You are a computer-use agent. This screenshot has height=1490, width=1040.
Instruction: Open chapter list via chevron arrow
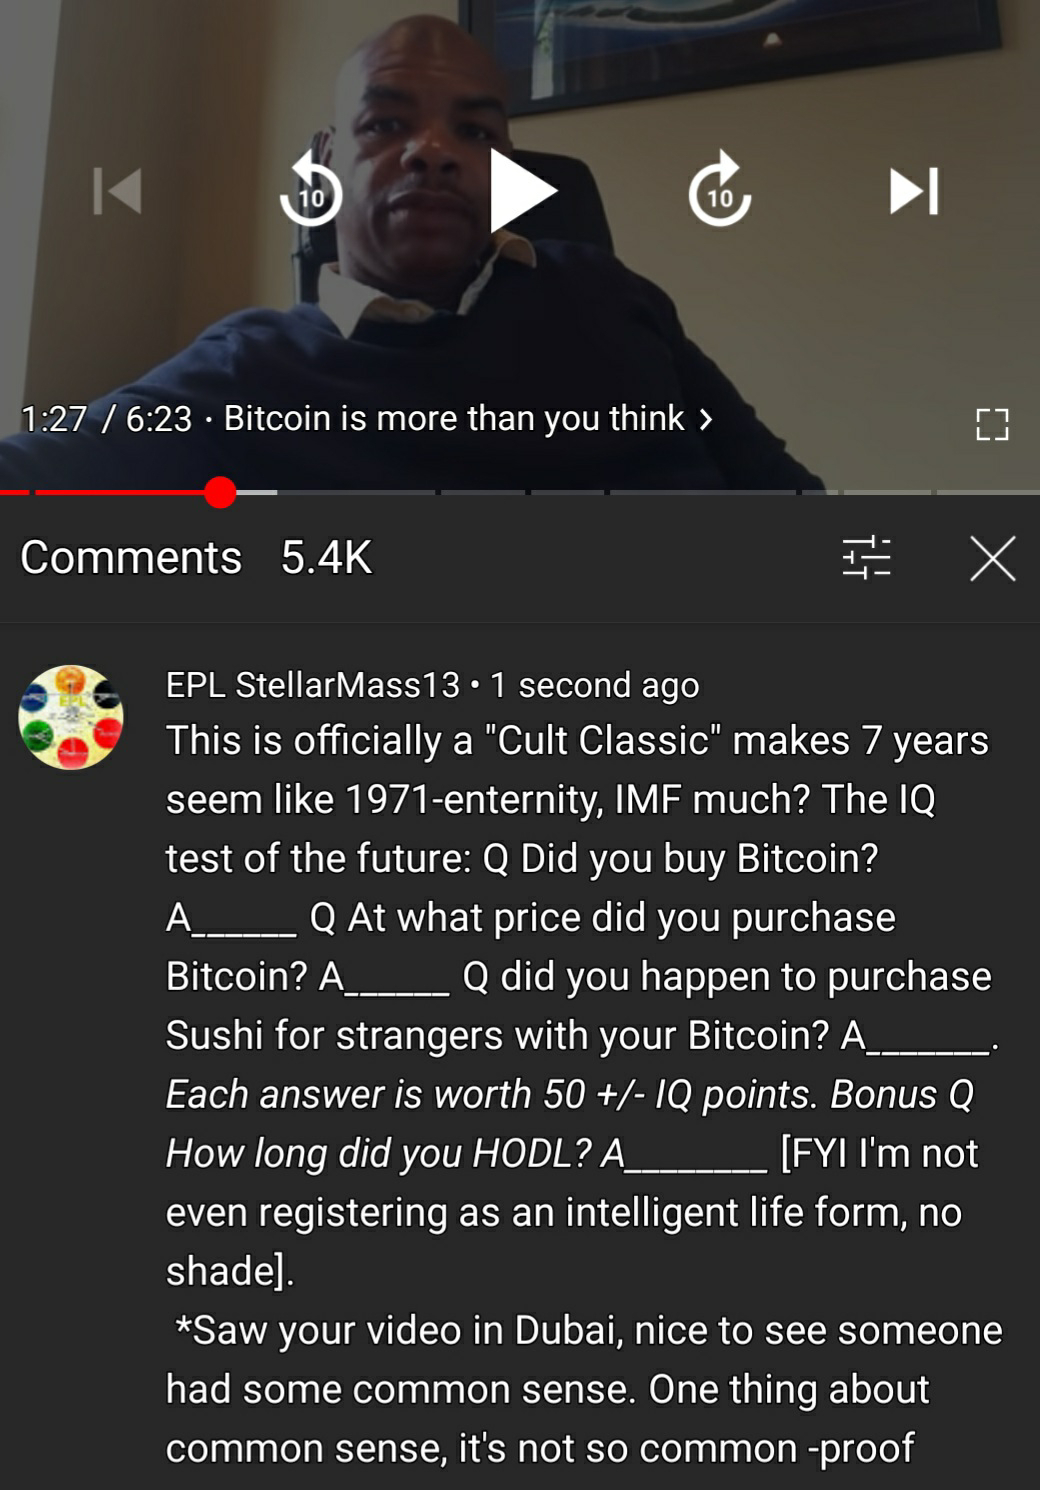click(706, 419)
